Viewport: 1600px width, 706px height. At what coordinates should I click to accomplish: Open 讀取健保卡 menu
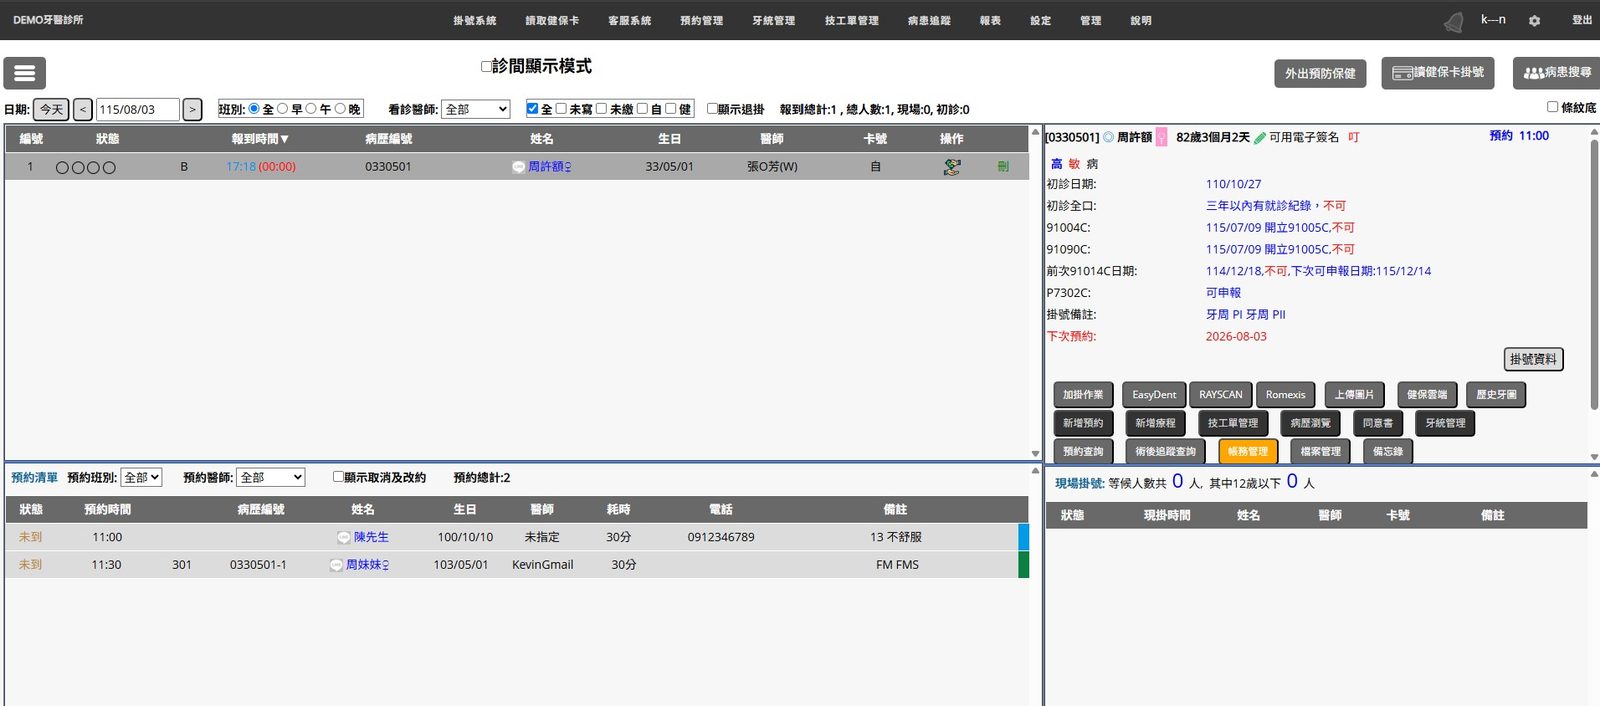pyautogui.click(x=552, y=20)
